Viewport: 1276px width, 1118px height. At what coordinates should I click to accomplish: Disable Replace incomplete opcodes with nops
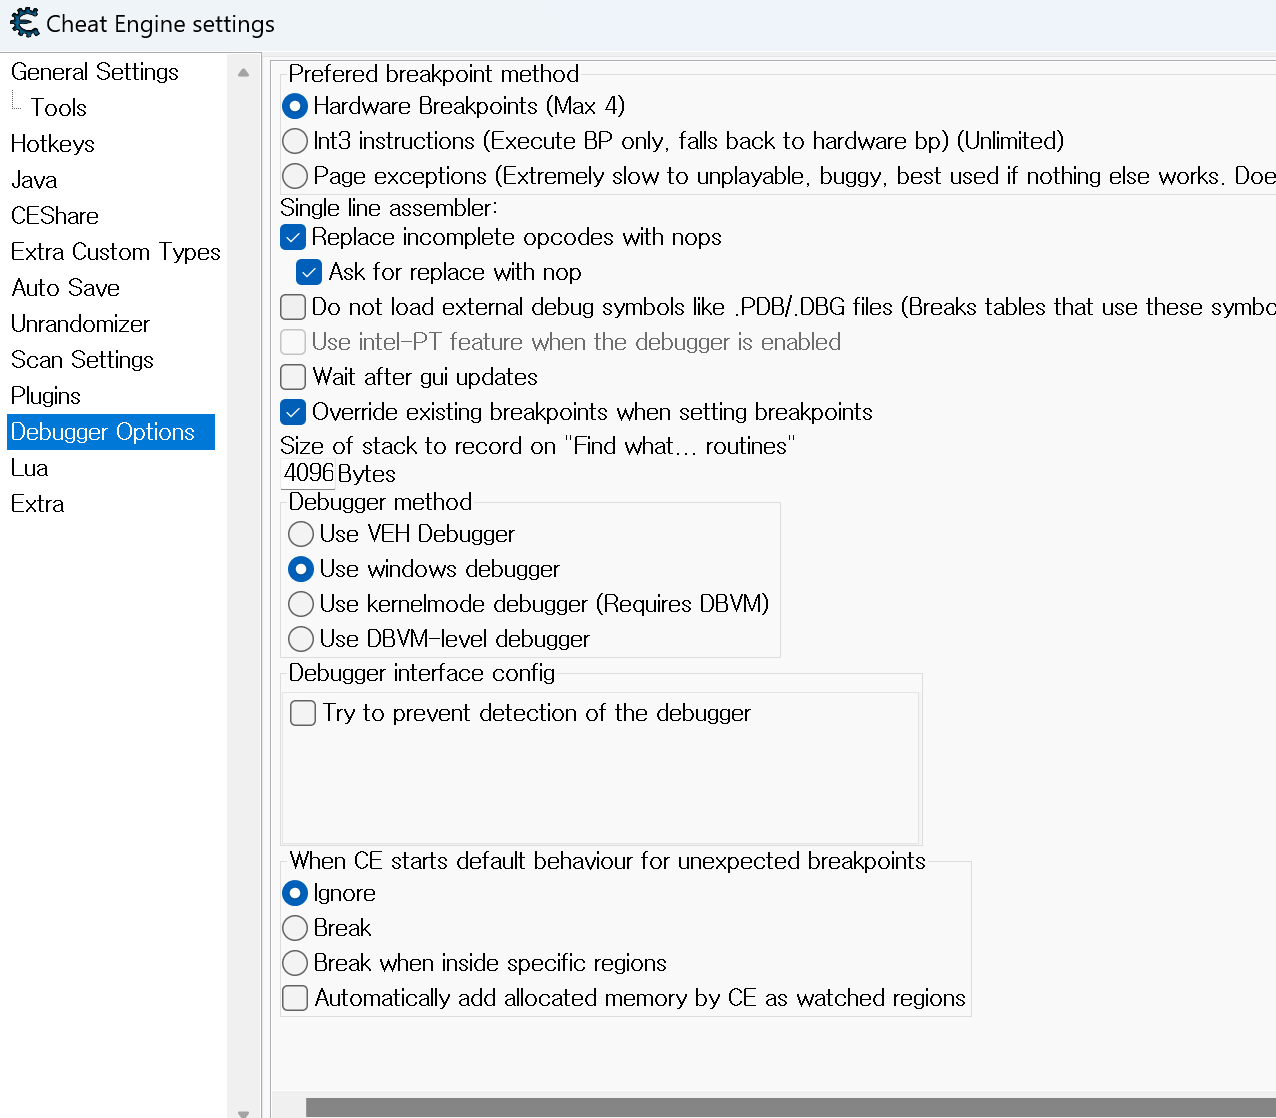tap(293, 237)
